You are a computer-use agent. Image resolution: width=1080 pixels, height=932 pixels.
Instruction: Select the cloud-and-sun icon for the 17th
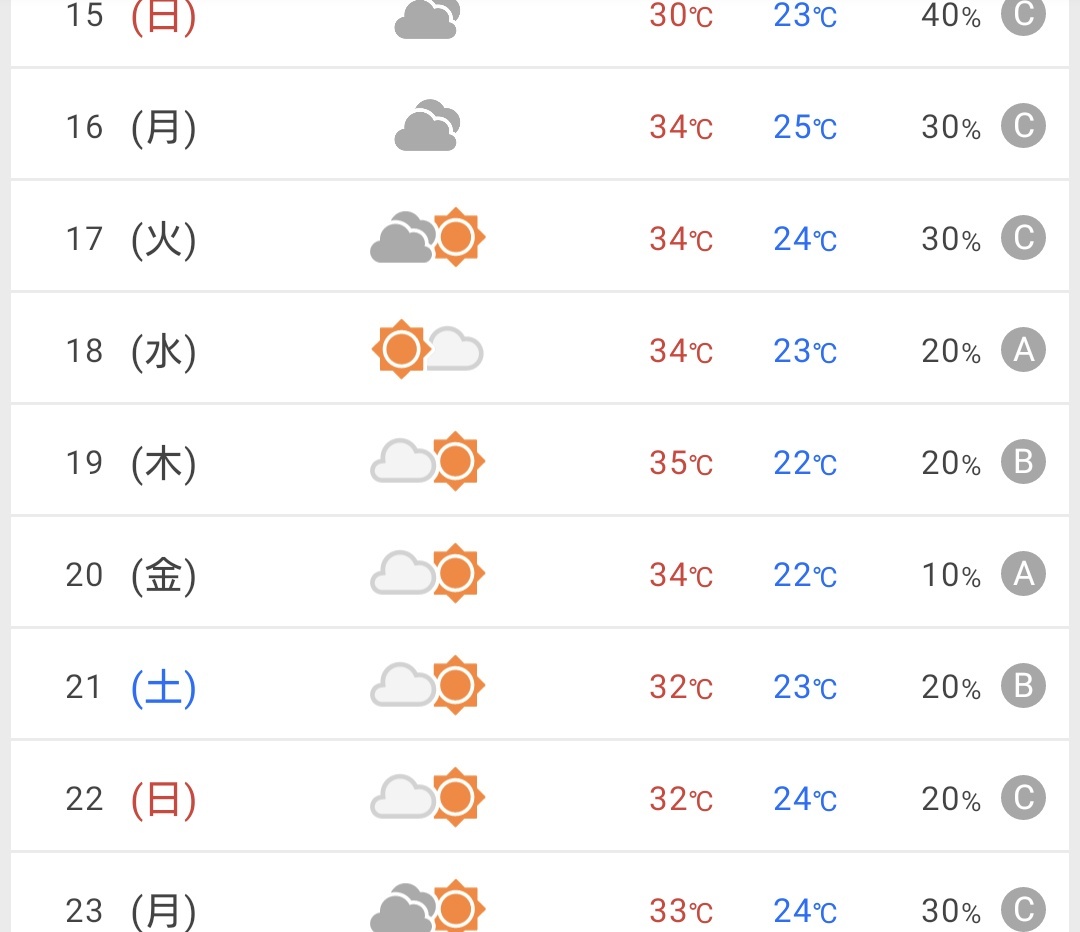428,237
